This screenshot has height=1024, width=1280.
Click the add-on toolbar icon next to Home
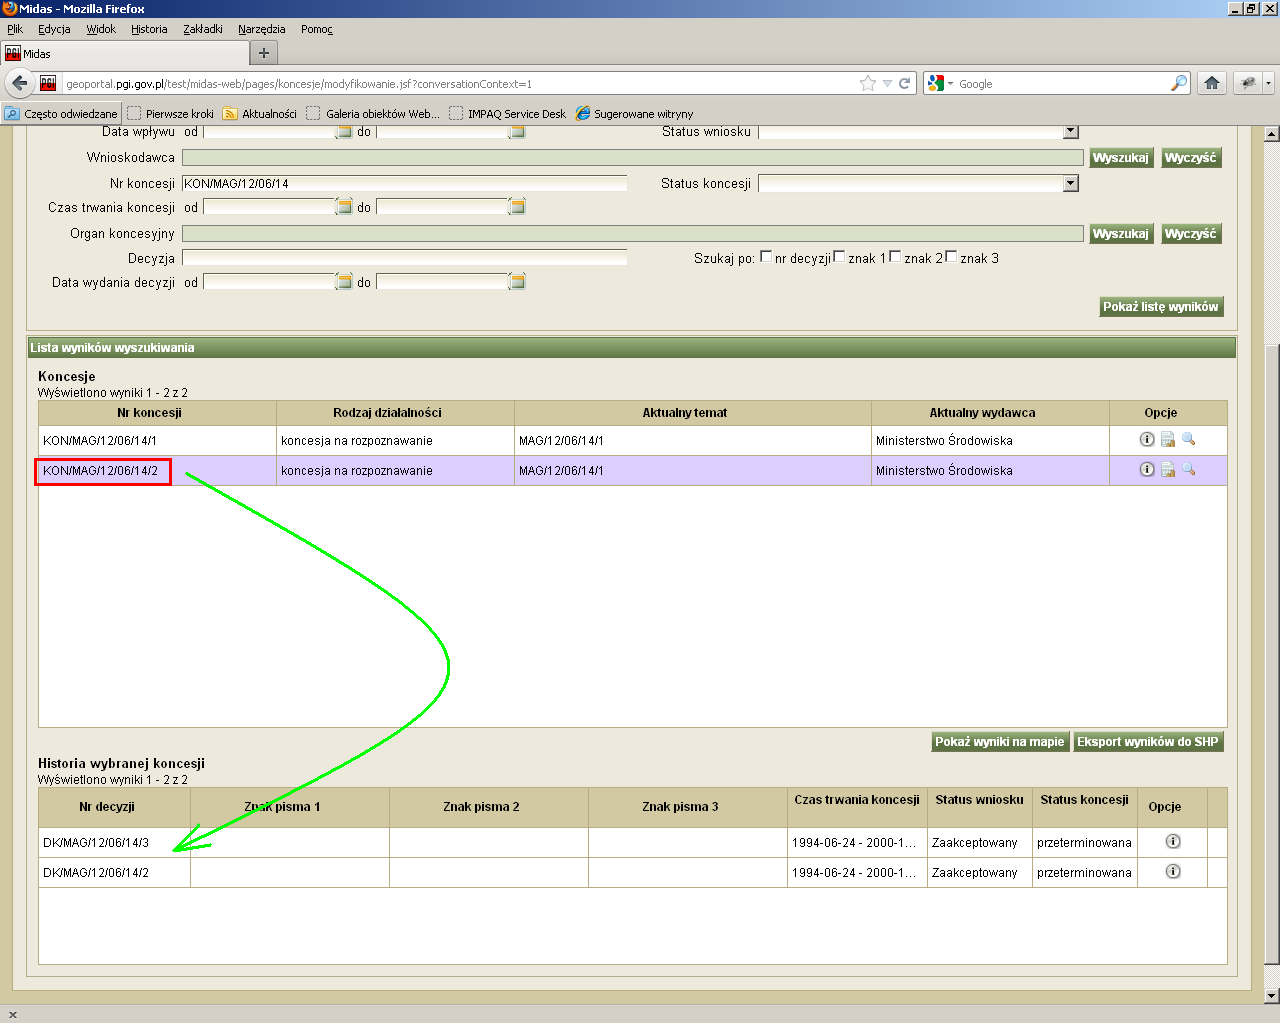pos(1248,83)
